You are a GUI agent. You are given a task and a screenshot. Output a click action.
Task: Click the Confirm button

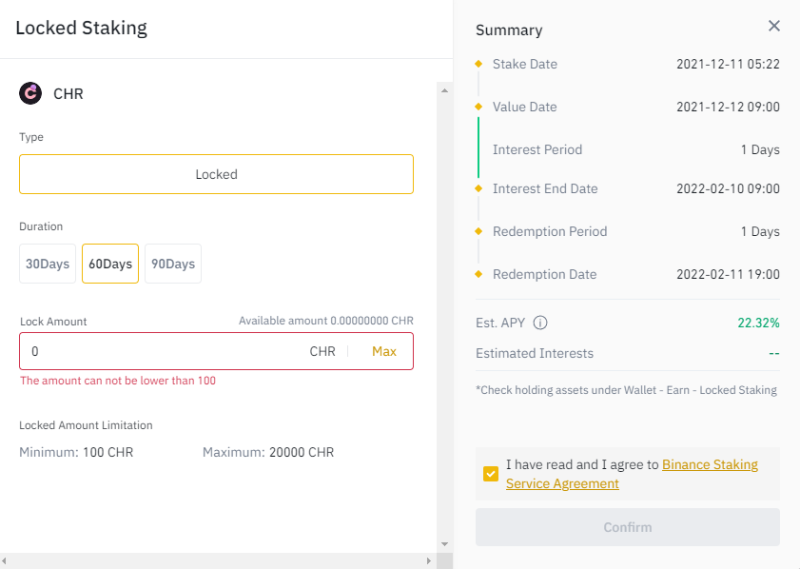tap(628, 527)
